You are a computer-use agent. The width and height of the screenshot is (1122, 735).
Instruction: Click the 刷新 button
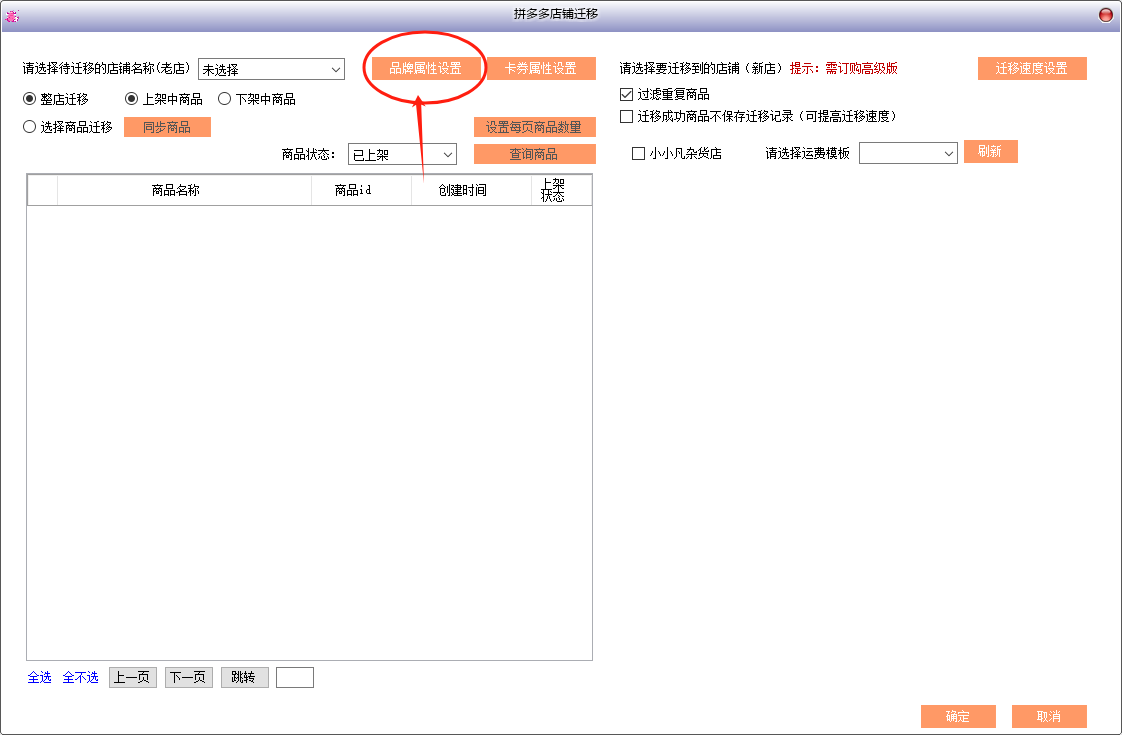point(990,152)
